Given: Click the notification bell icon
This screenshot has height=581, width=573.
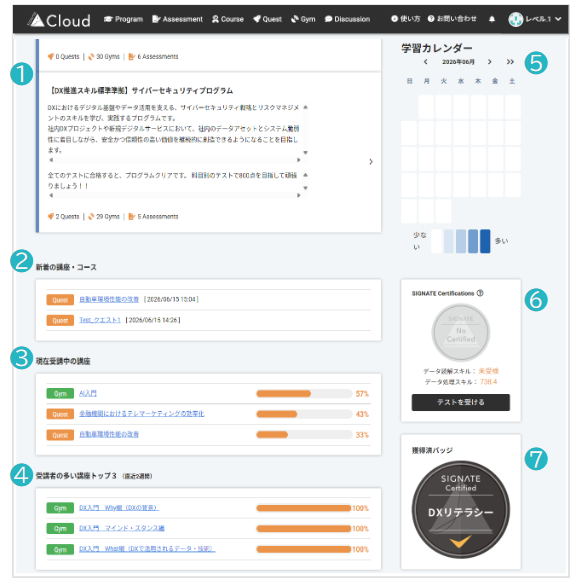Looking at the screenshot, I should pos(492,19).
